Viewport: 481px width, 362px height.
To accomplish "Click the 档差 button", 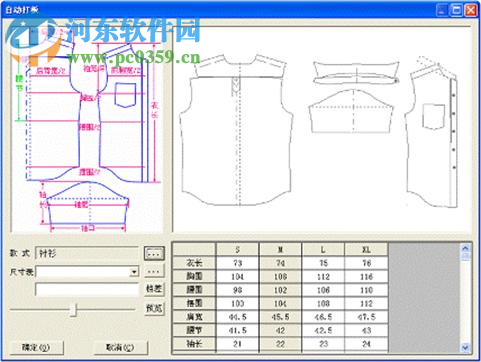I will click(x=155, y=289).
